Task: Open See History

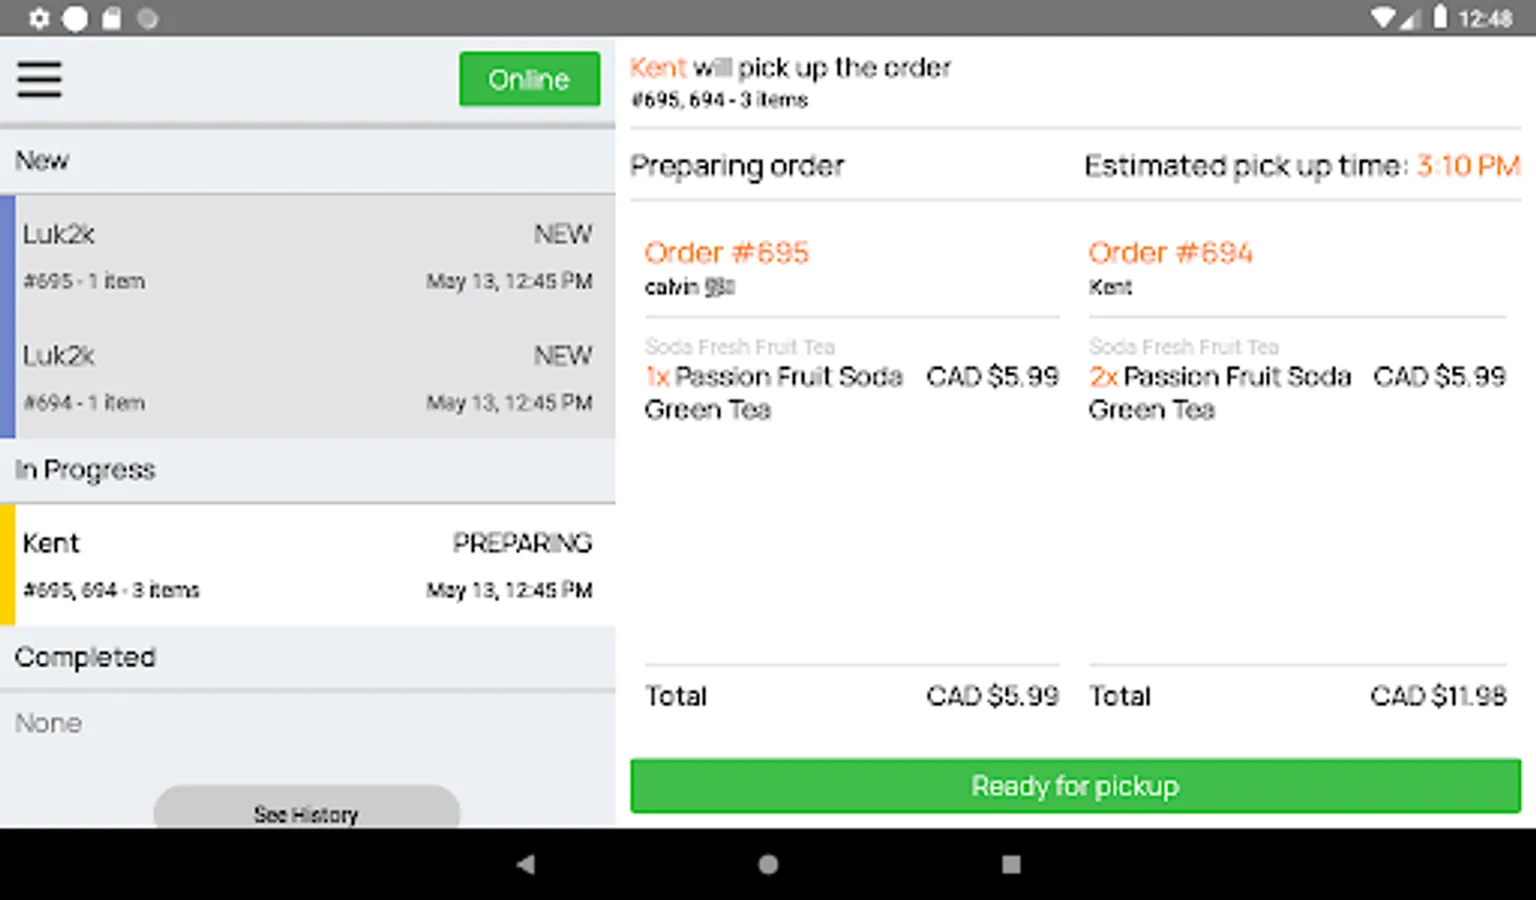Action: (306, 813)
